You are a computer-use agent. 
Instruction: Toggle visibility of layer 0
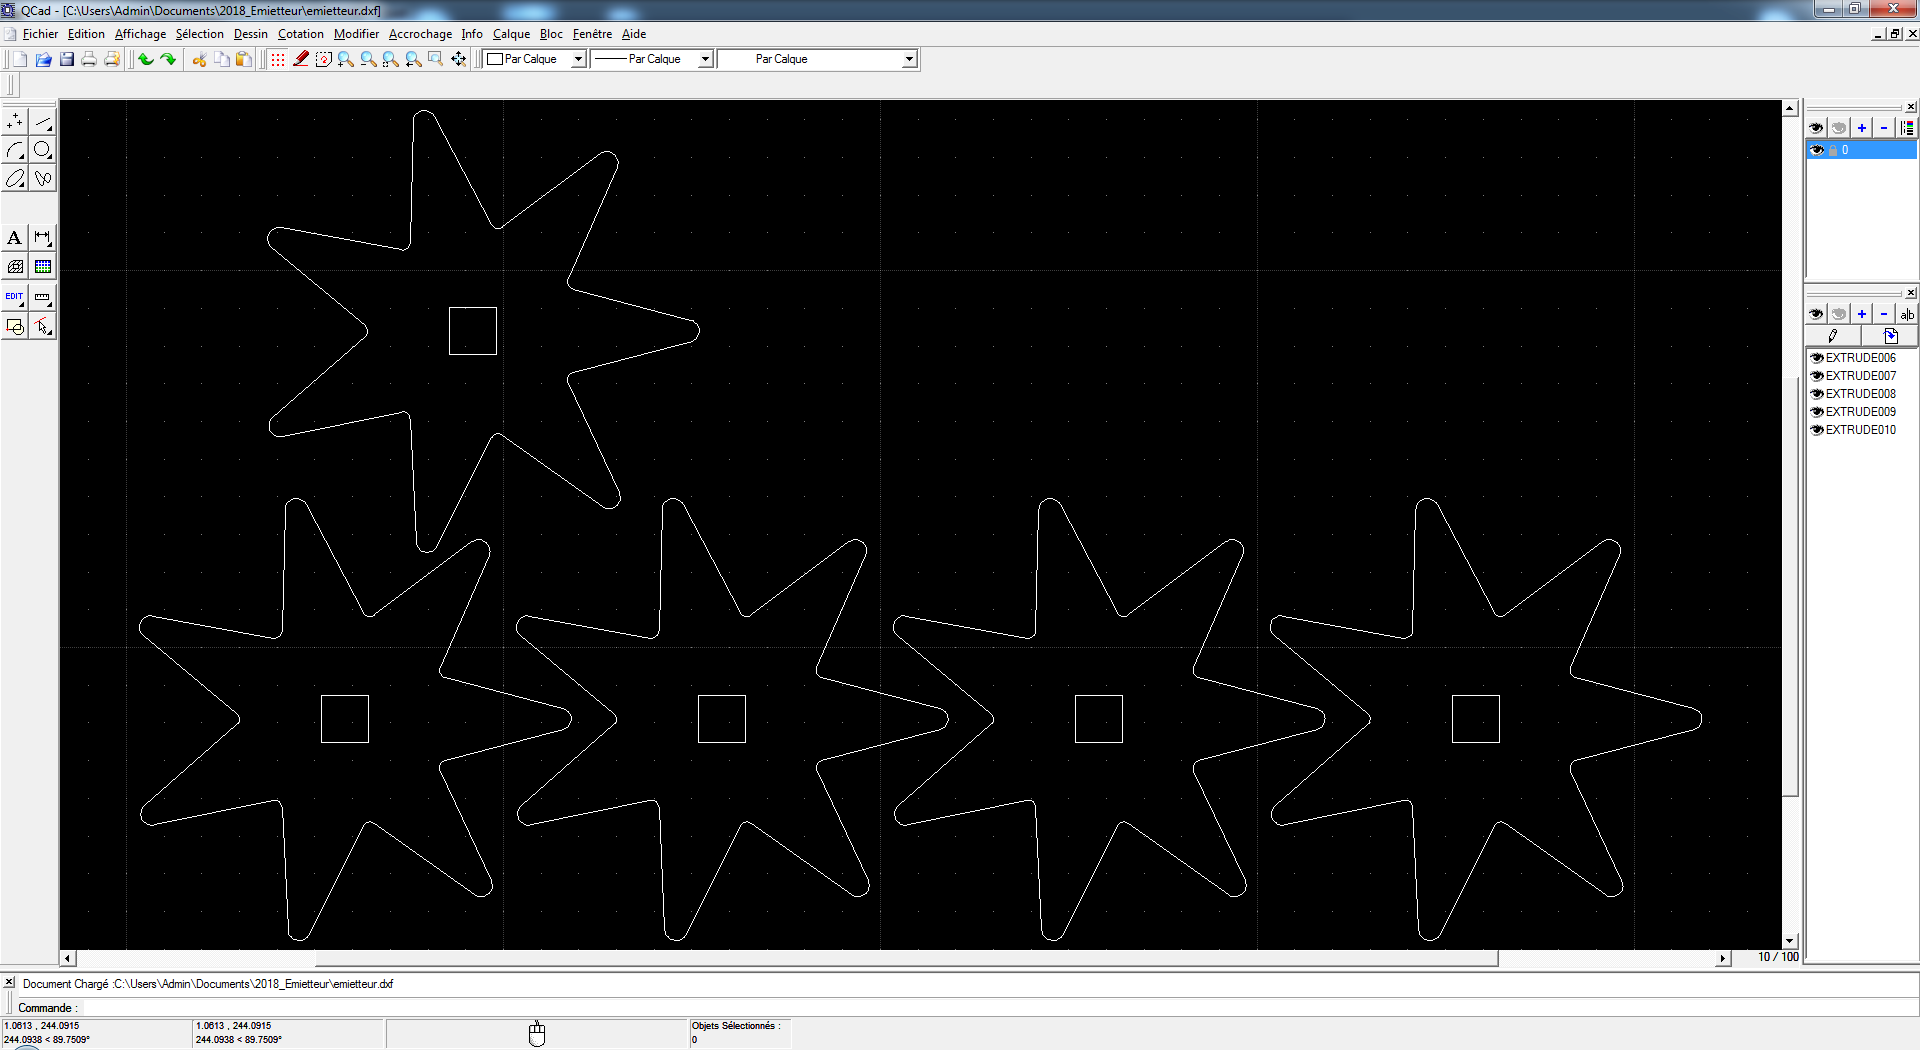coord(1817,150)
